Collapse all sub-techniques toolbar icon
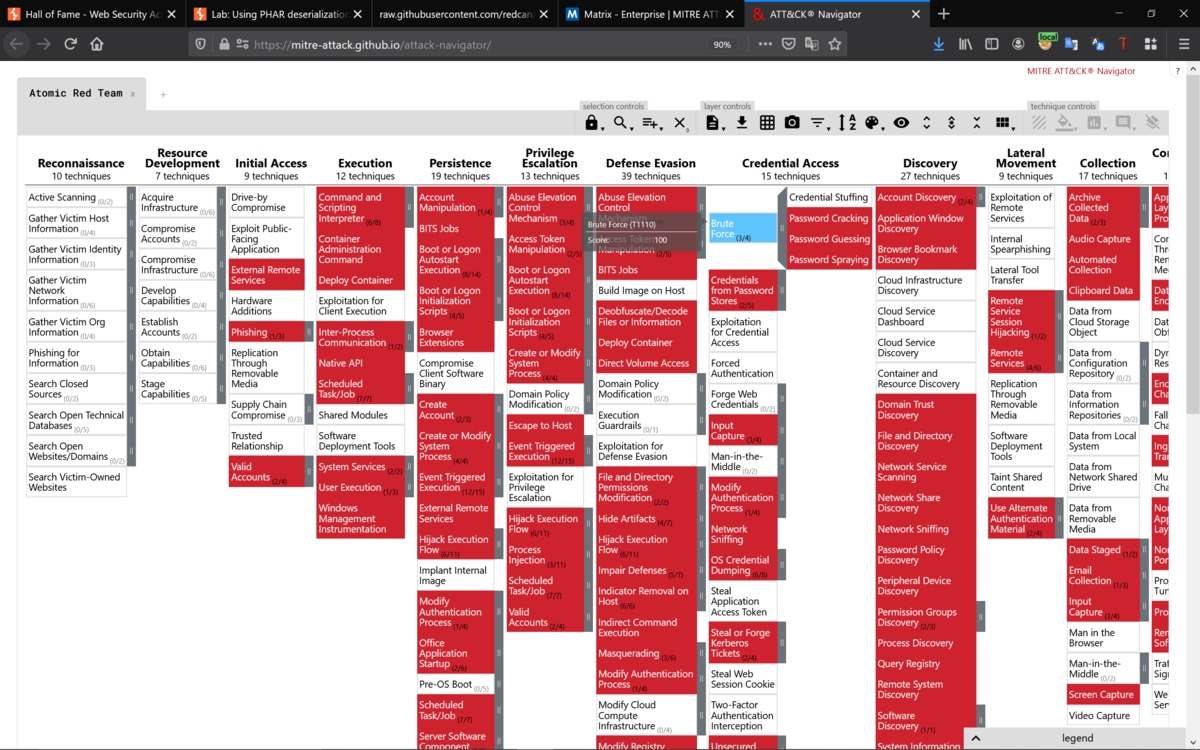Viewport: 1200px width, 750px height. tap(976, 123)
